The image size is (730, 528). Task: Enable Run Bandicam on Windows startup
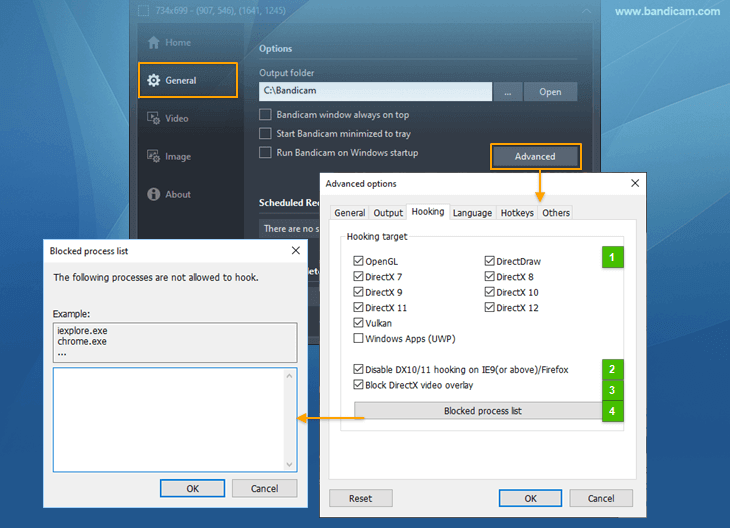265,152
